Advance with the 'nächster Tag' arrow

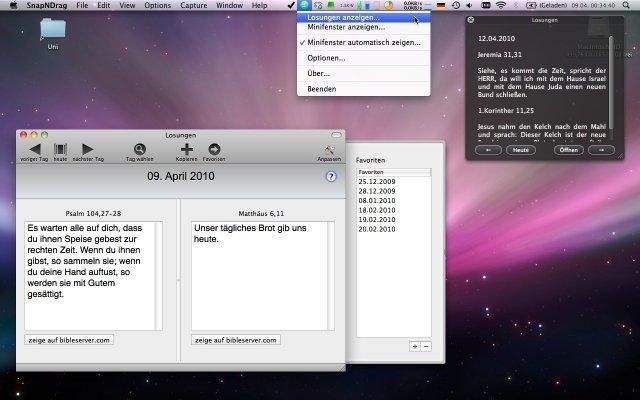click(x=88, y=149)
